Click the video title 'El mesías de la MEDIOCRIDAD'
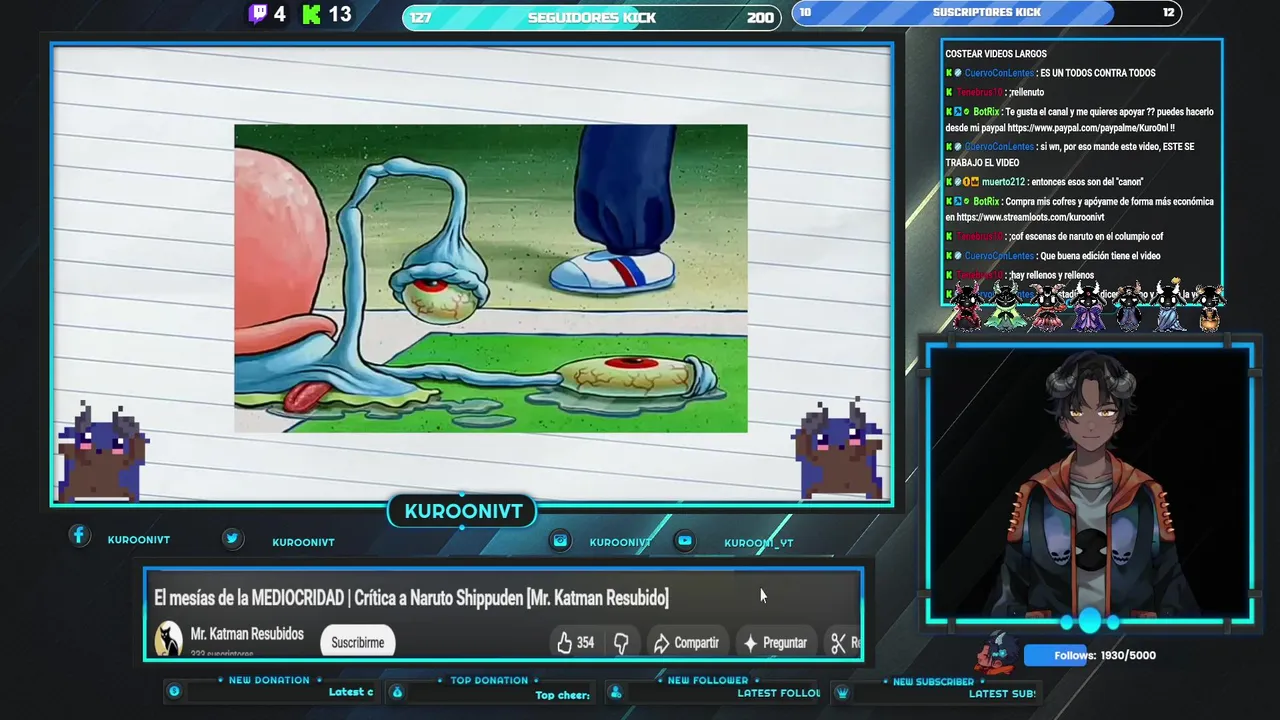Screen dimensions: 1280x720 [x=411, y=598]
